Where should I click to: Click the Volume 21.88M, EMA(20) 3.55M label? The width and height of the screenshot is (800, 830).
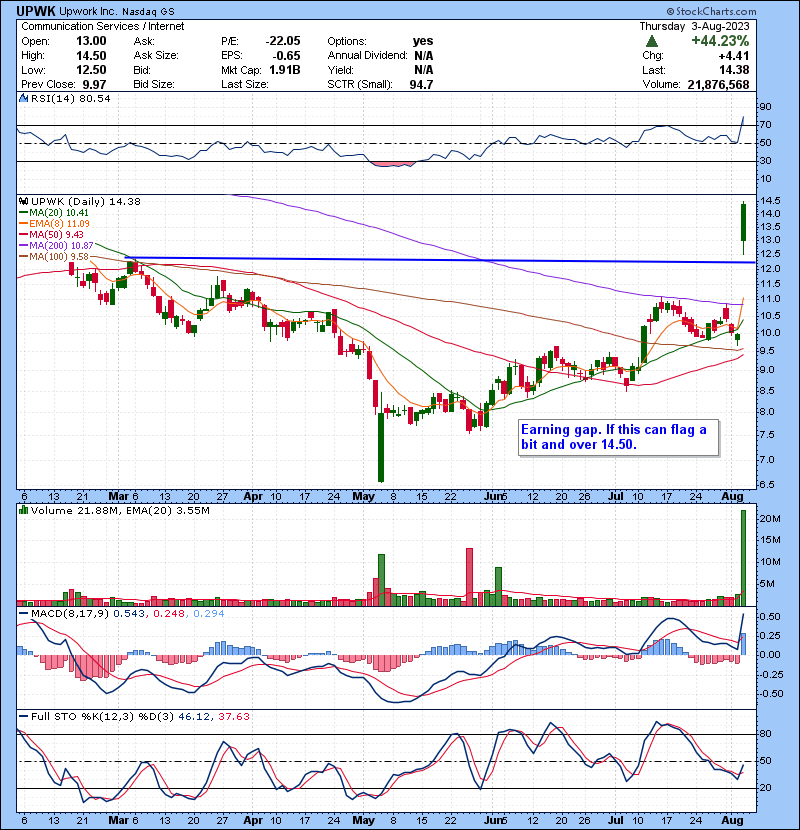(120, 511)
